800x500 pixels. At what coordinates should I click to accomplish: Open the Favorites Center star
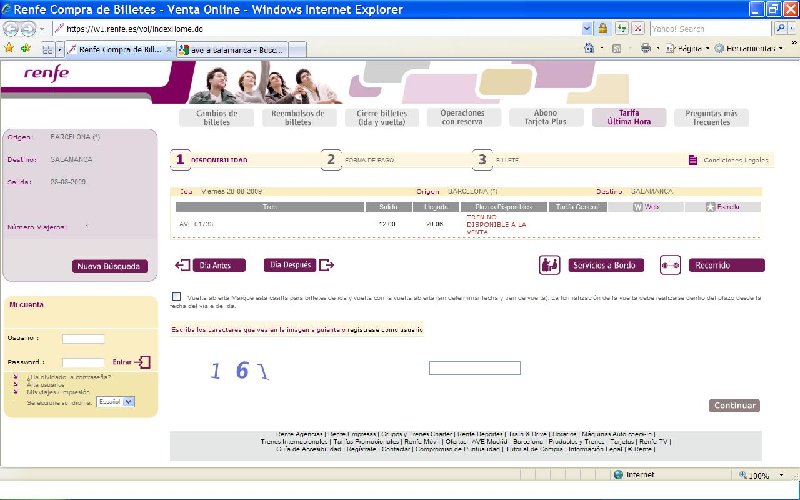(9, 48)
